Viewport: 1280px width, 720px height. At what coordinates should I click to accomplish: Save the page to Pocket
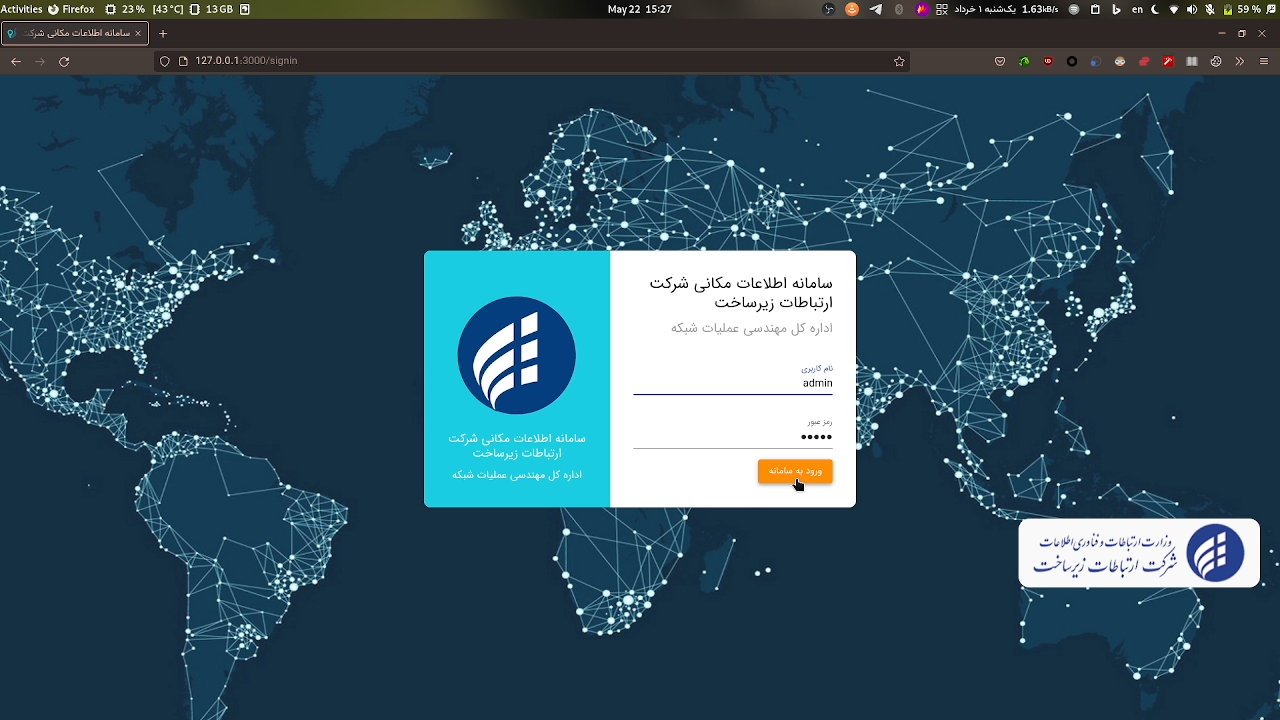point(1000,61)
